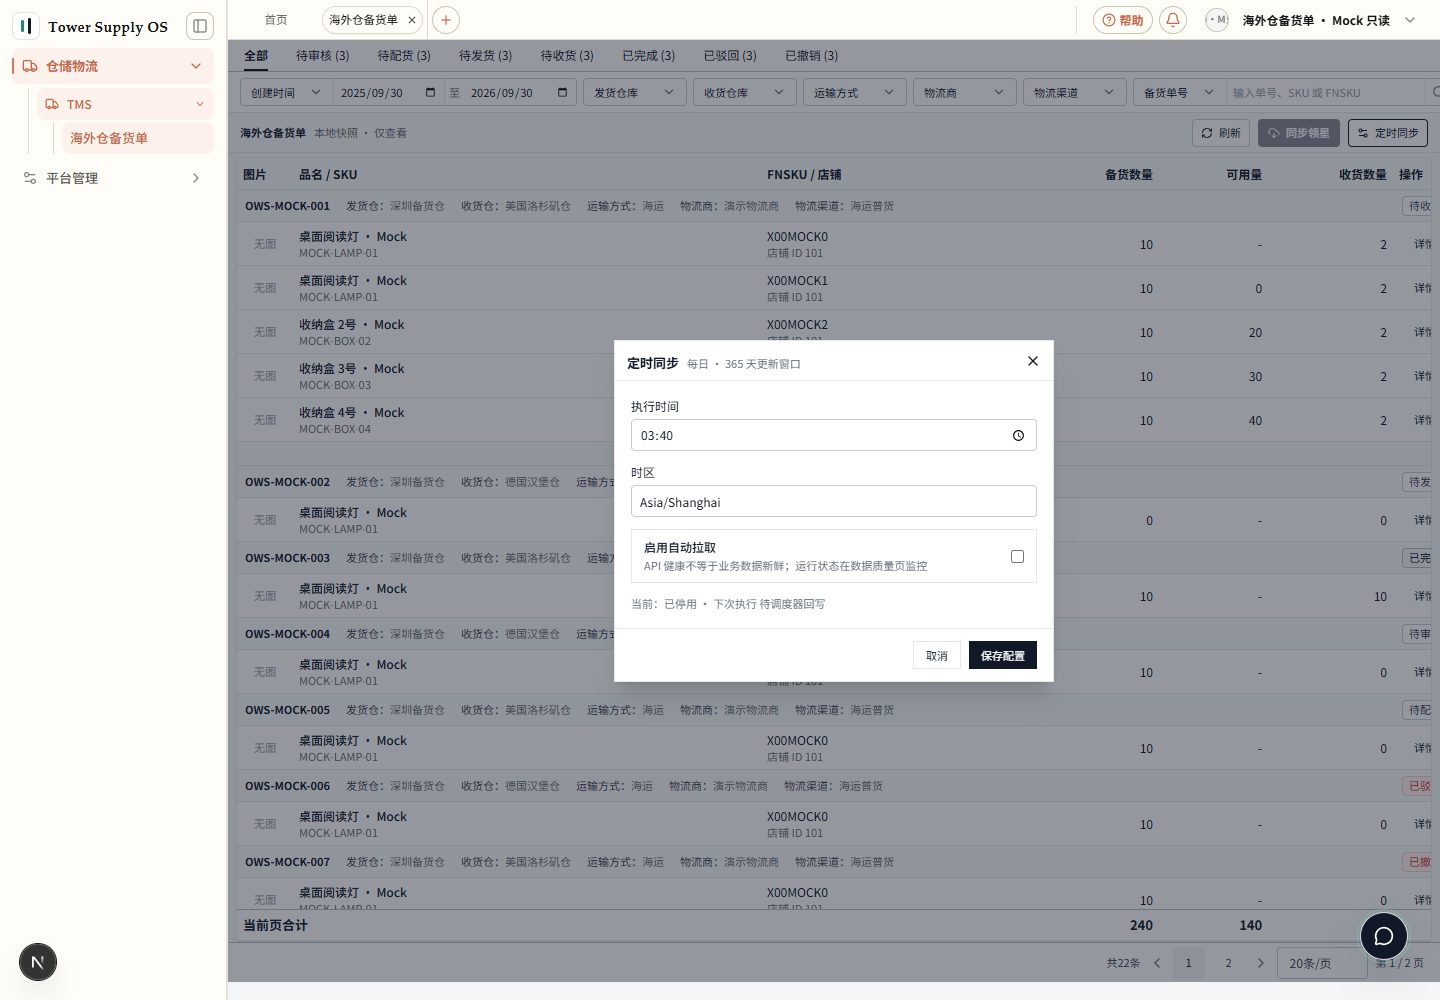1440x1000 pixels.
Task: Open the 物流渠道 dropdown
Action: pos(1075,93)
